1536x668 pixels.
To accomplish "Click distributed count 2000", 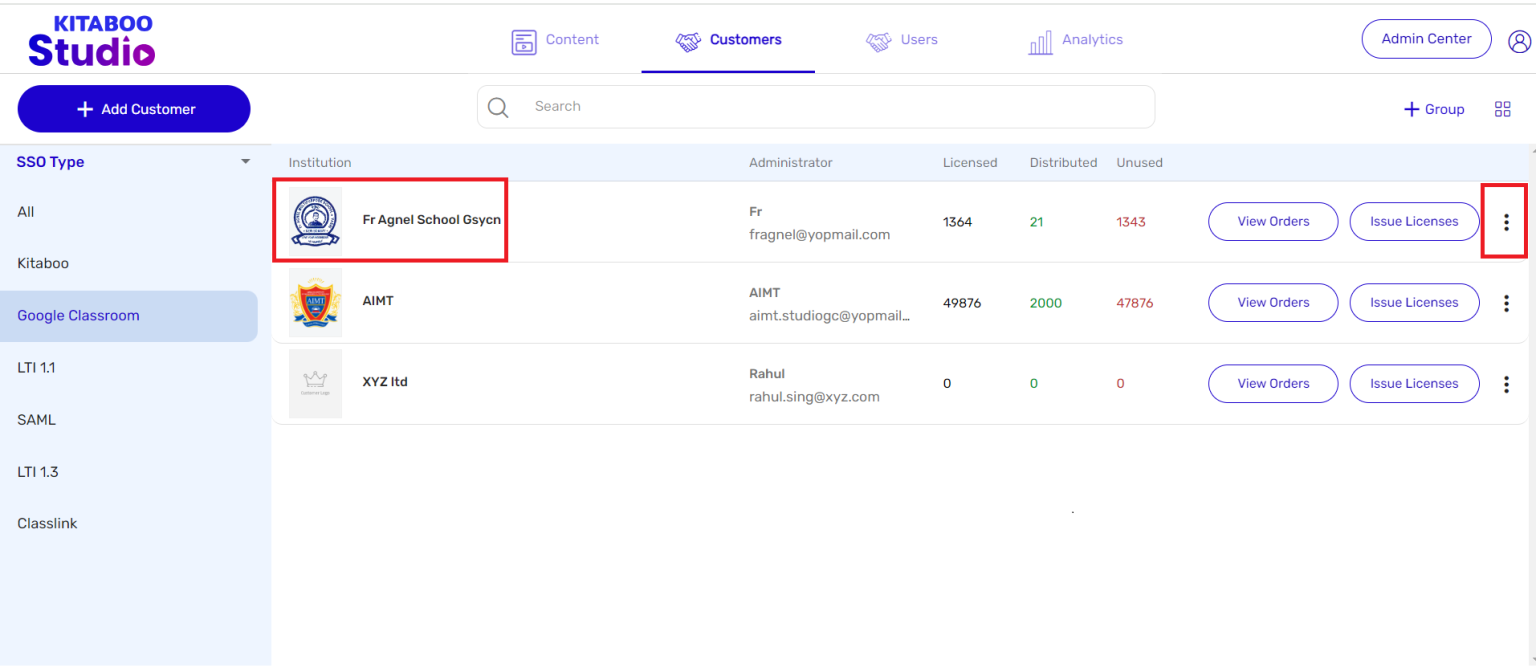I will pos(1046,303).
